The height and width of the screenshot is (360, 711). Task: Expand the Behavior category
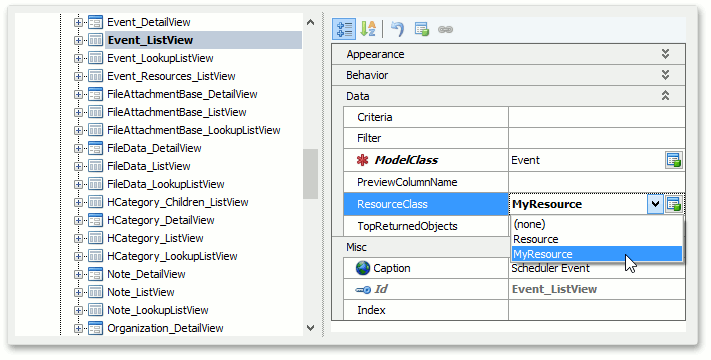point(665,75)
